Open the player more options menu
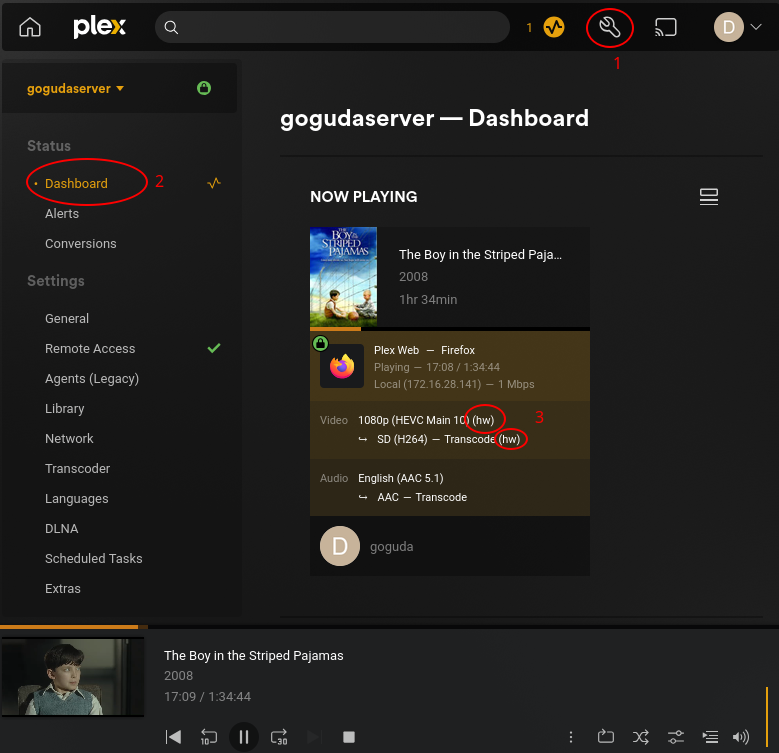The width and height of the screenshot is (779, 753). (571, 737)
